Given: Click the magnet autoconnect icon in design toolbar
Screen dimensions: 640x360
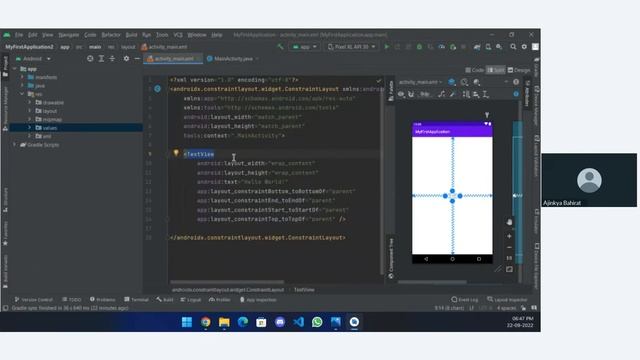Looking at the screenshot, I should point(411,94).
